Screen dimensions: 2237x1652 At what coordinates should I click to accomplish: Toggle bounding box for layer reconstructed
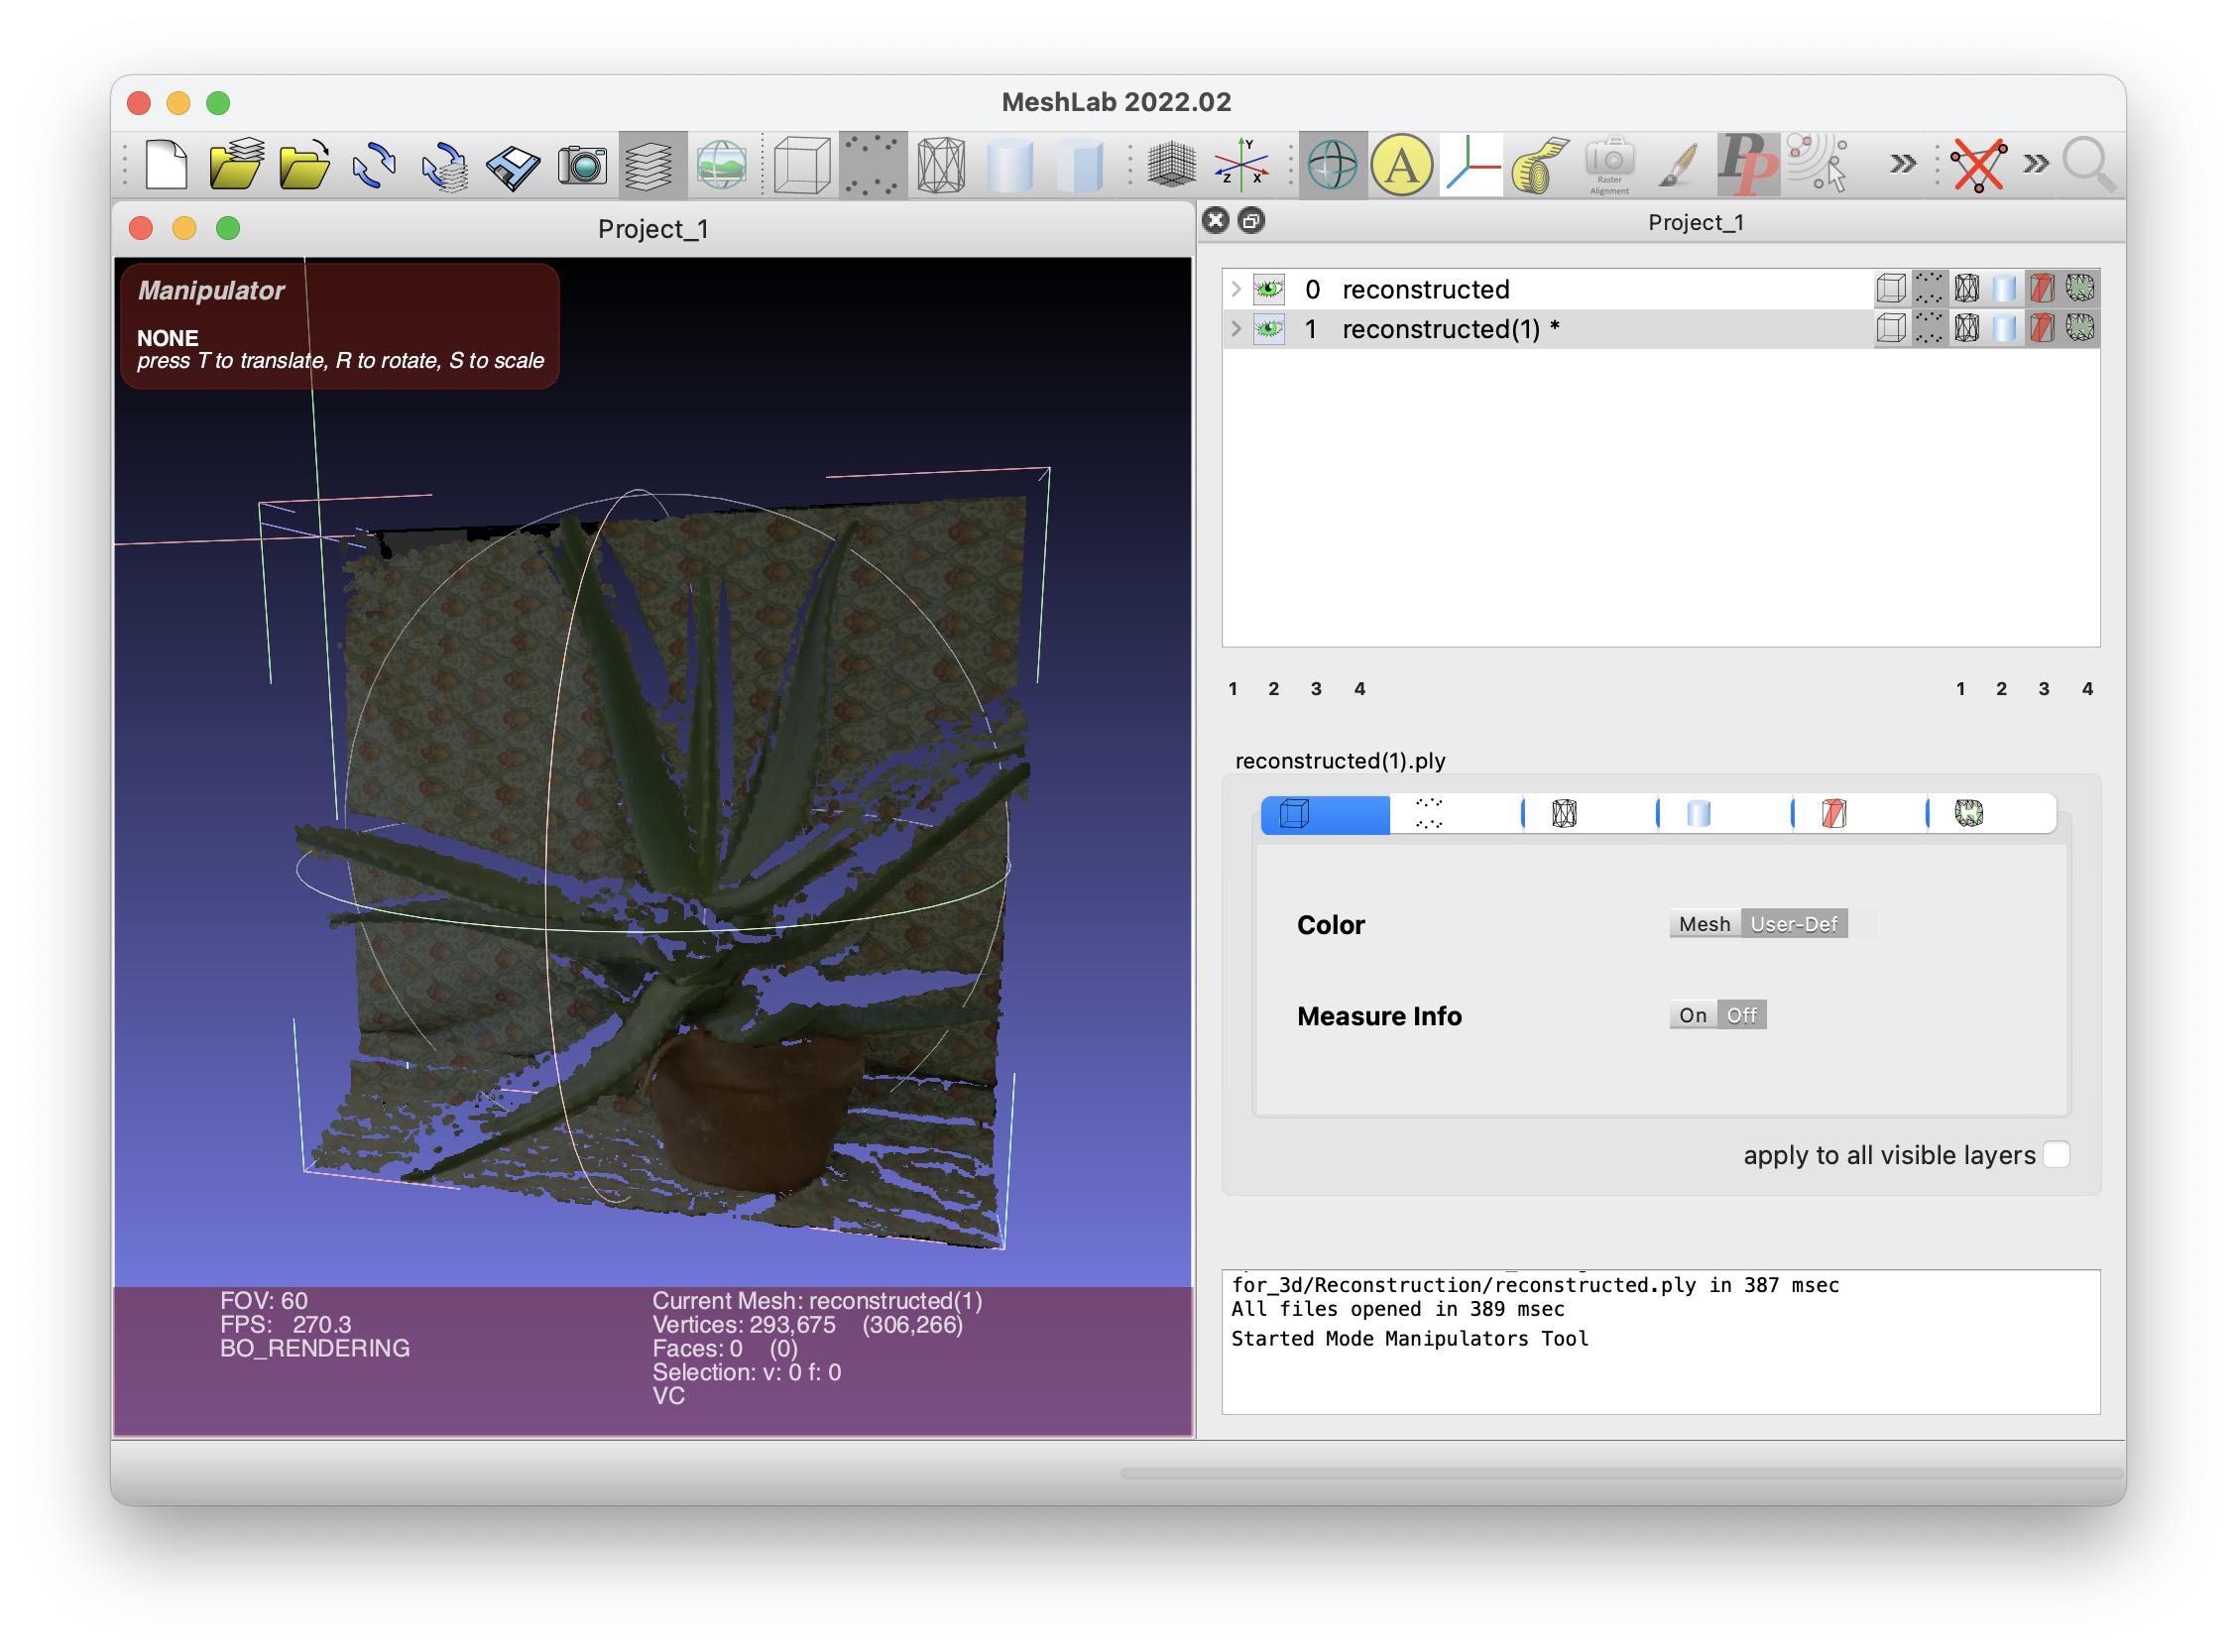[1891, 289]
